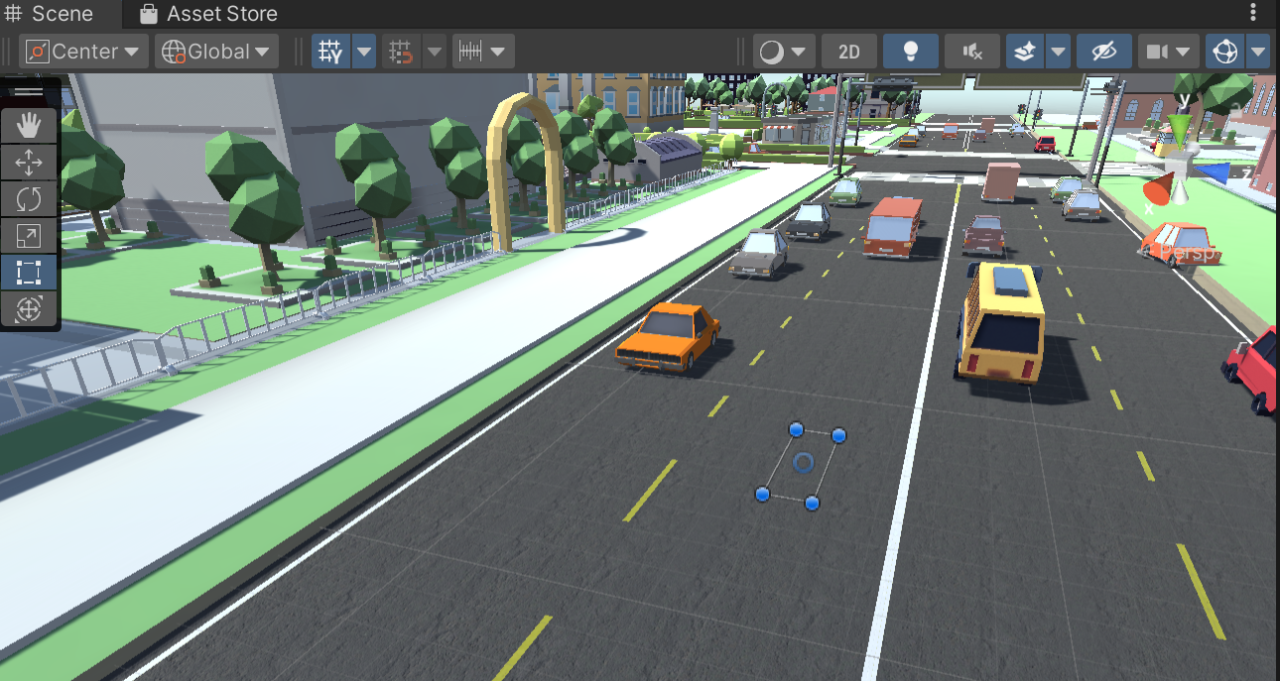Viewport: 1280px width, 681px height.
Task: Select the Scale tool
Action: [x=29, y=236]
